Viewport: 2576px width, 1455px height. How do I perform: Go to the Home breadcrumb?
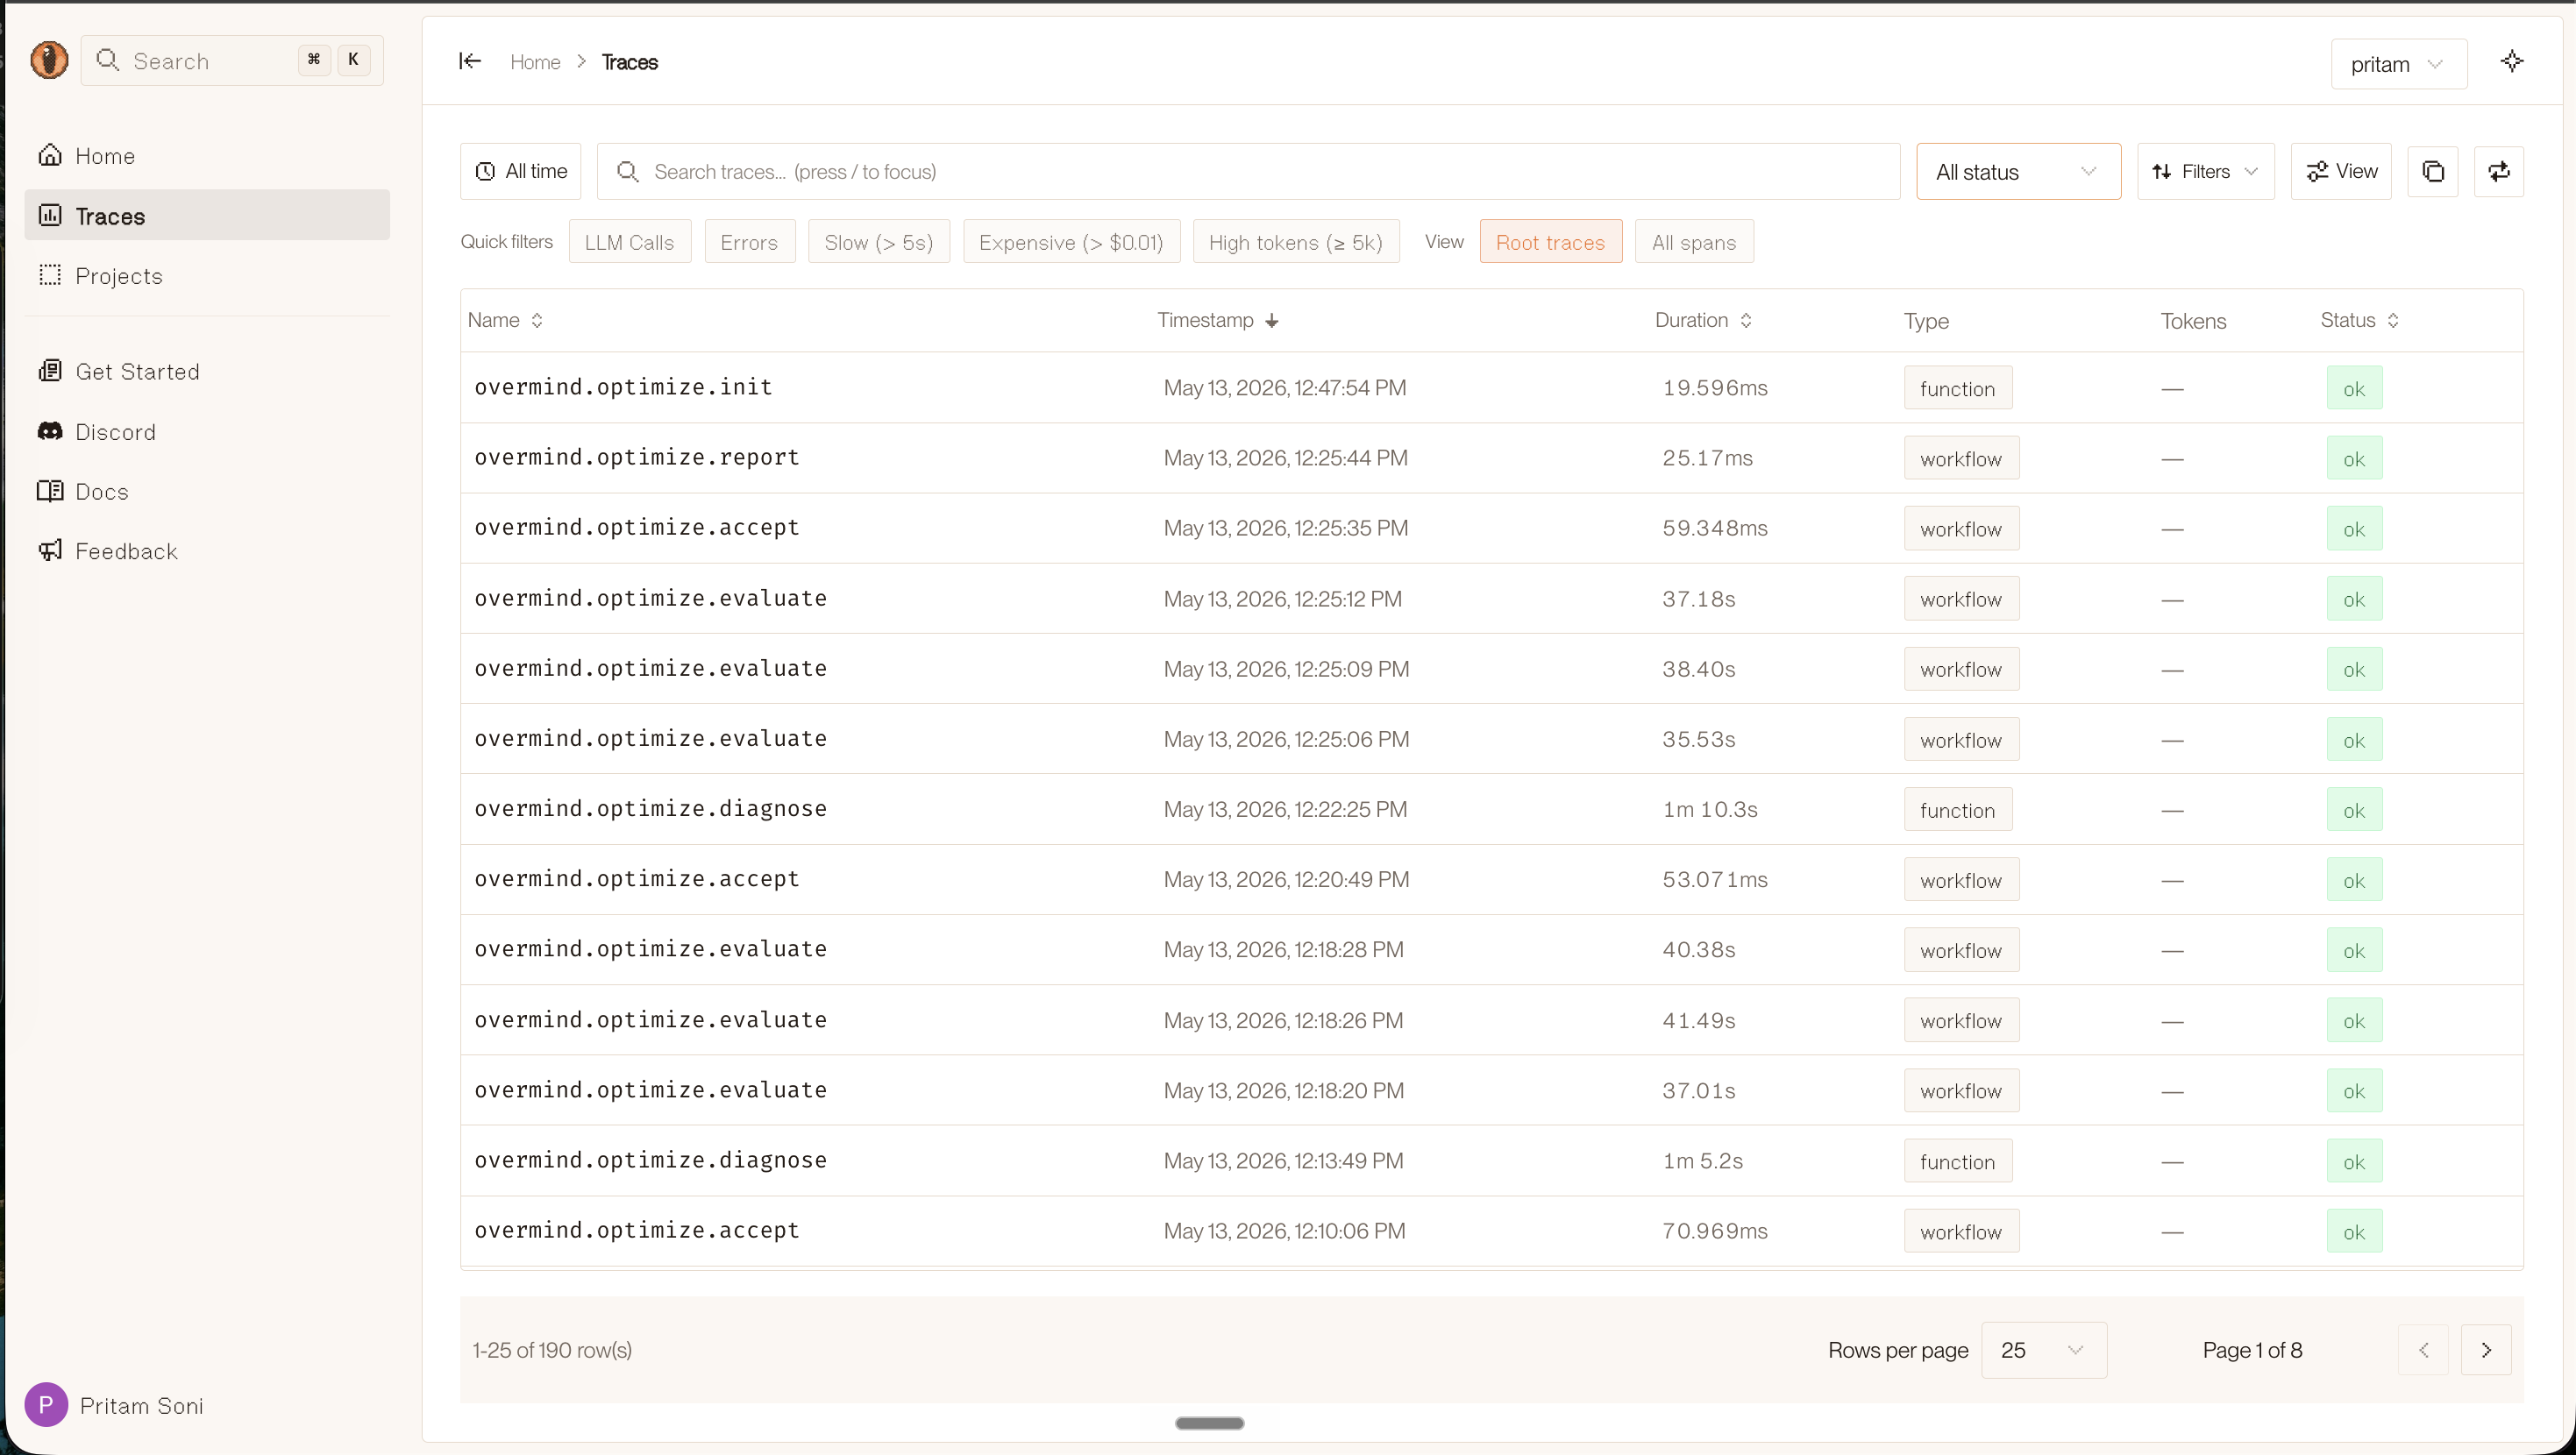tap(535, 62)
